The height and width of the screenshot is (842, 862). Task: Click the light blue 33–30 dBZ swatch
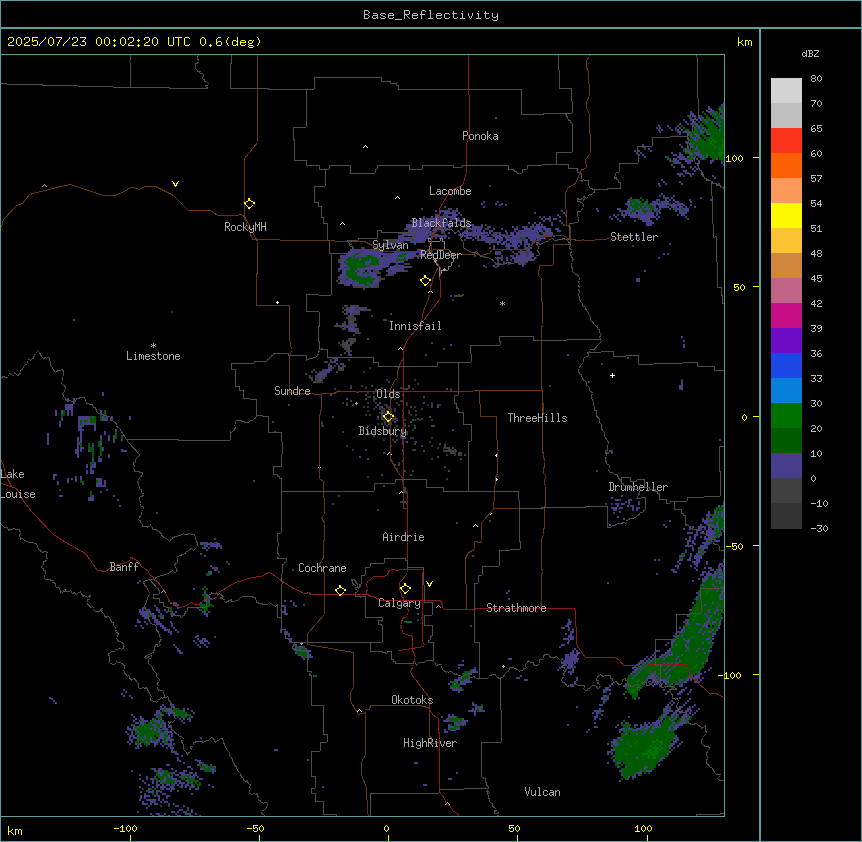point(786,390)
